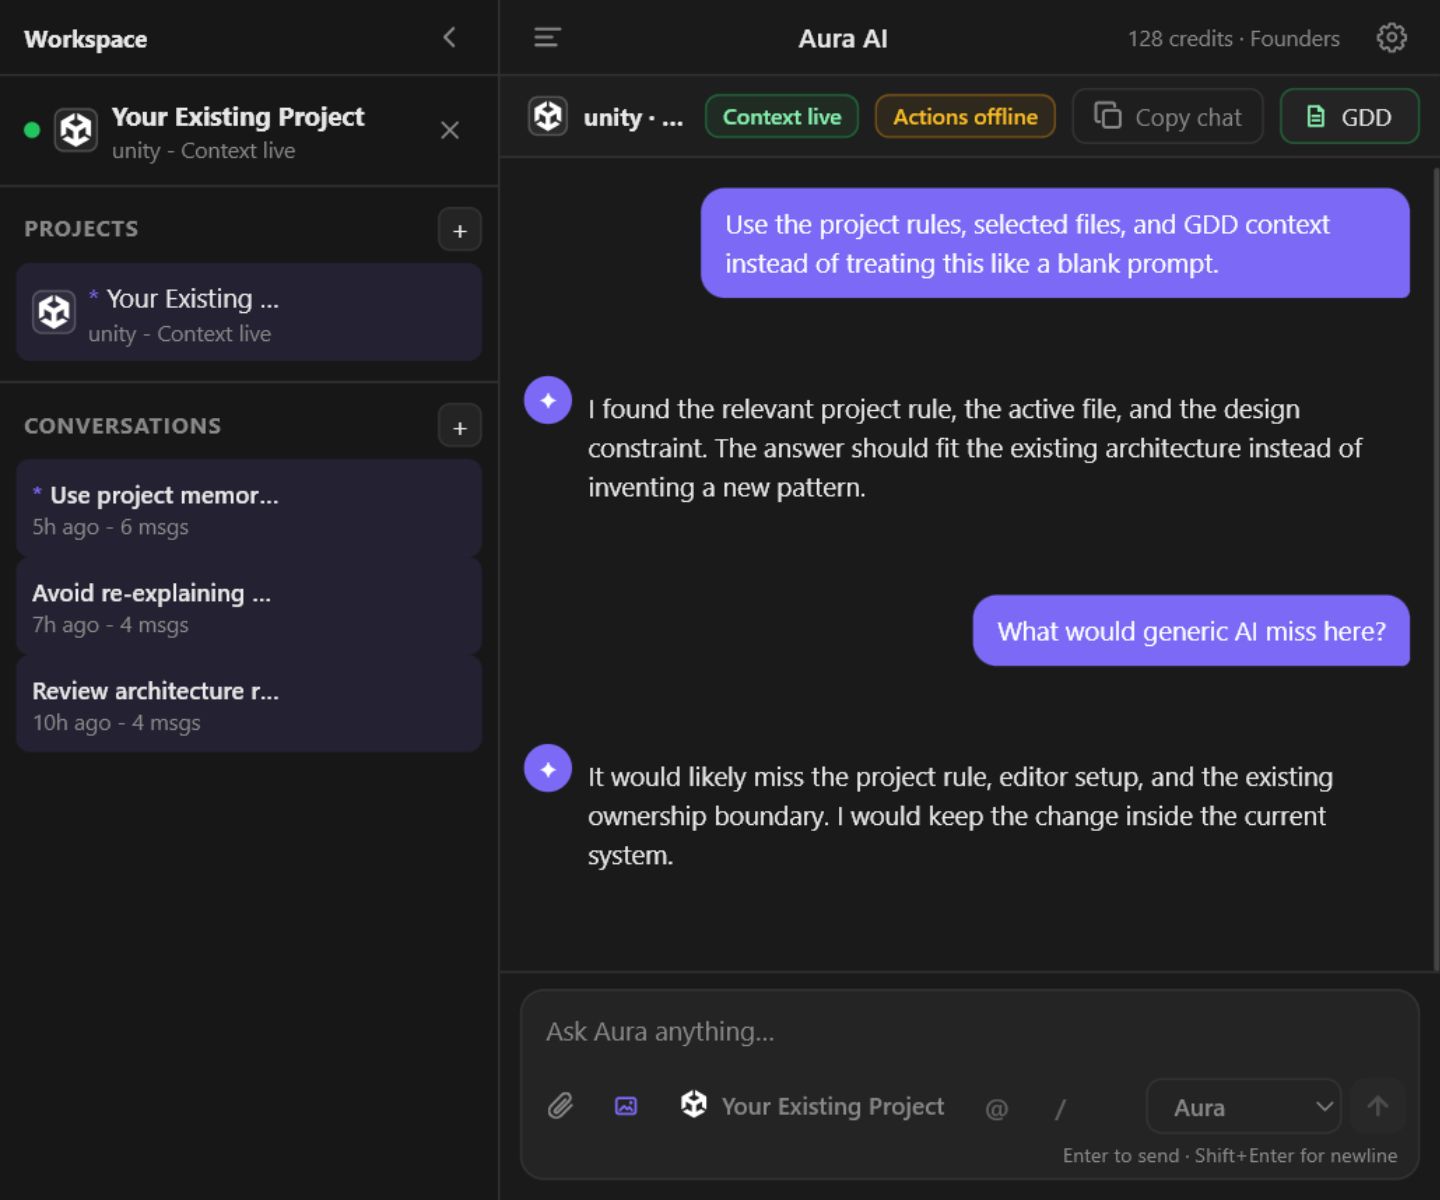Click Unity icon in Projects list item

coord(54,312)
